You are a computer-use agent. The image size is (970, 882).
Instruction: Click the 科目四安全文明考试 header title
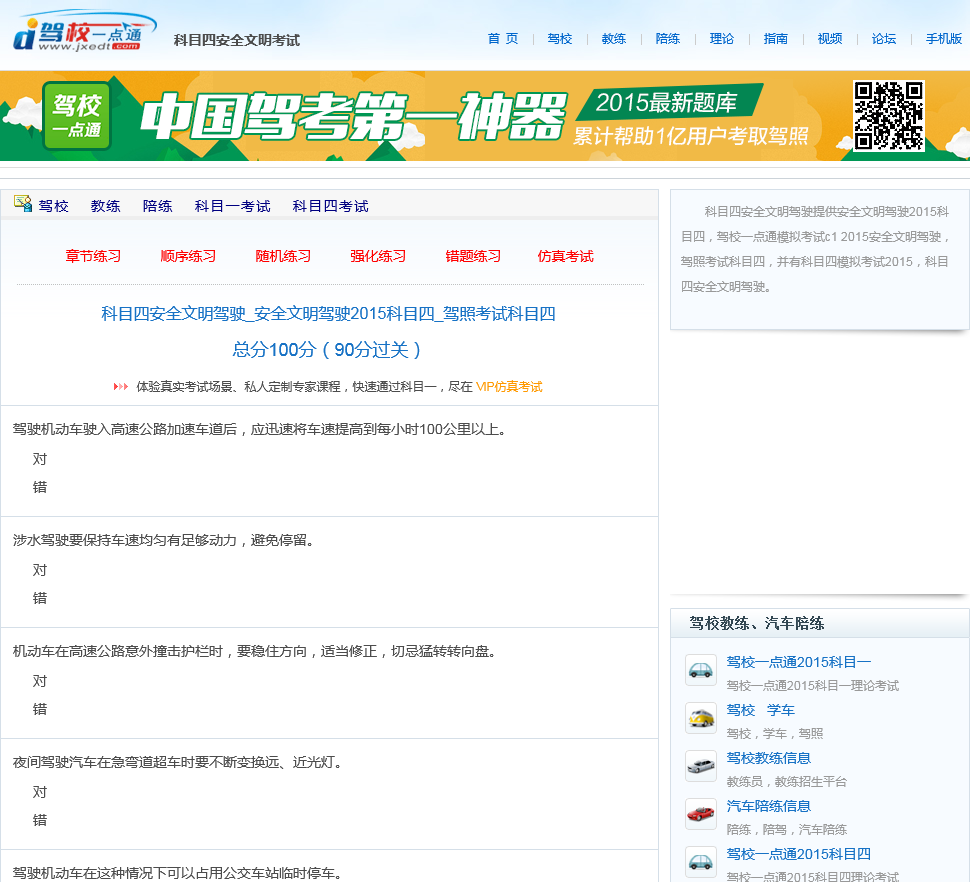pos(237,40)
